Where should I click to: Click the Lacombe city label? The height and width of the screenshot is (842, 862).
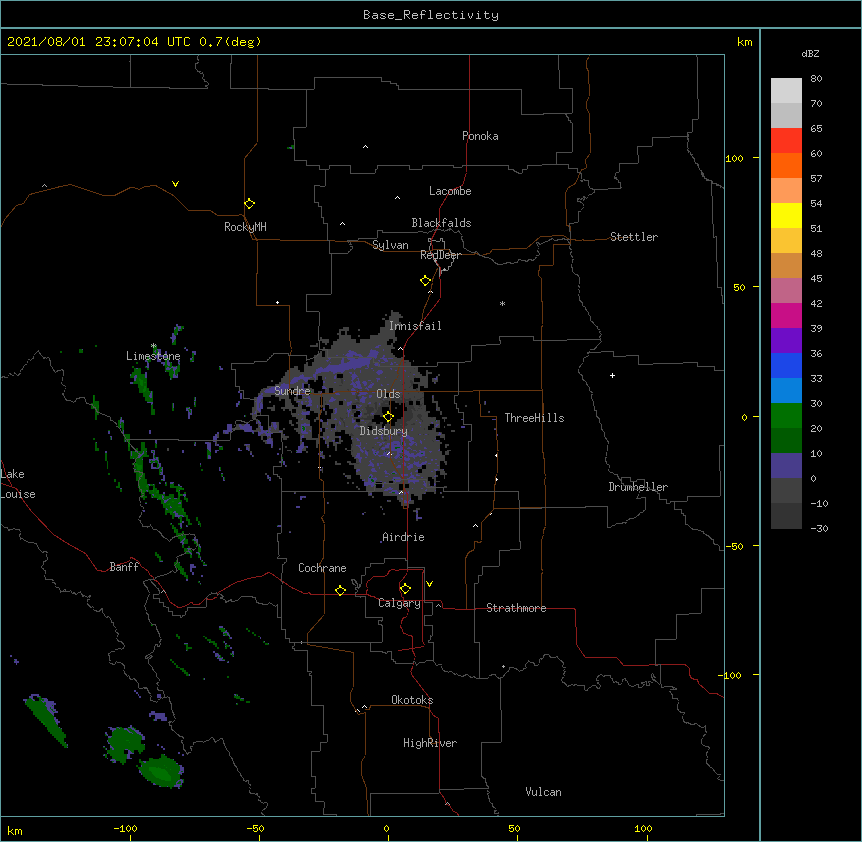click(450, 191)
